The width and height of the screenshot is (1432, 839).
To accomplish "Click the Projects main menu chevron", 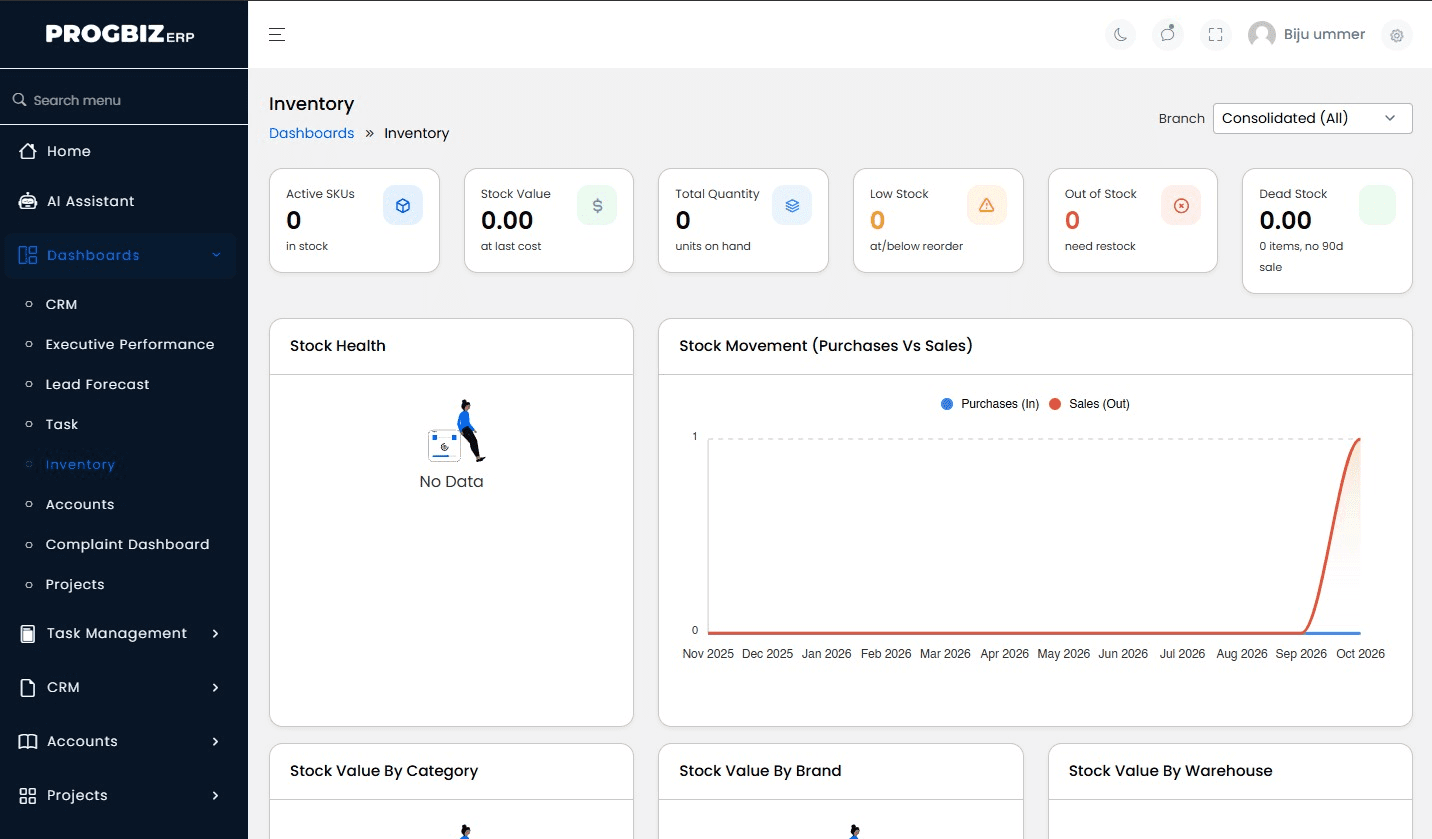I will (x=216, y=795).
